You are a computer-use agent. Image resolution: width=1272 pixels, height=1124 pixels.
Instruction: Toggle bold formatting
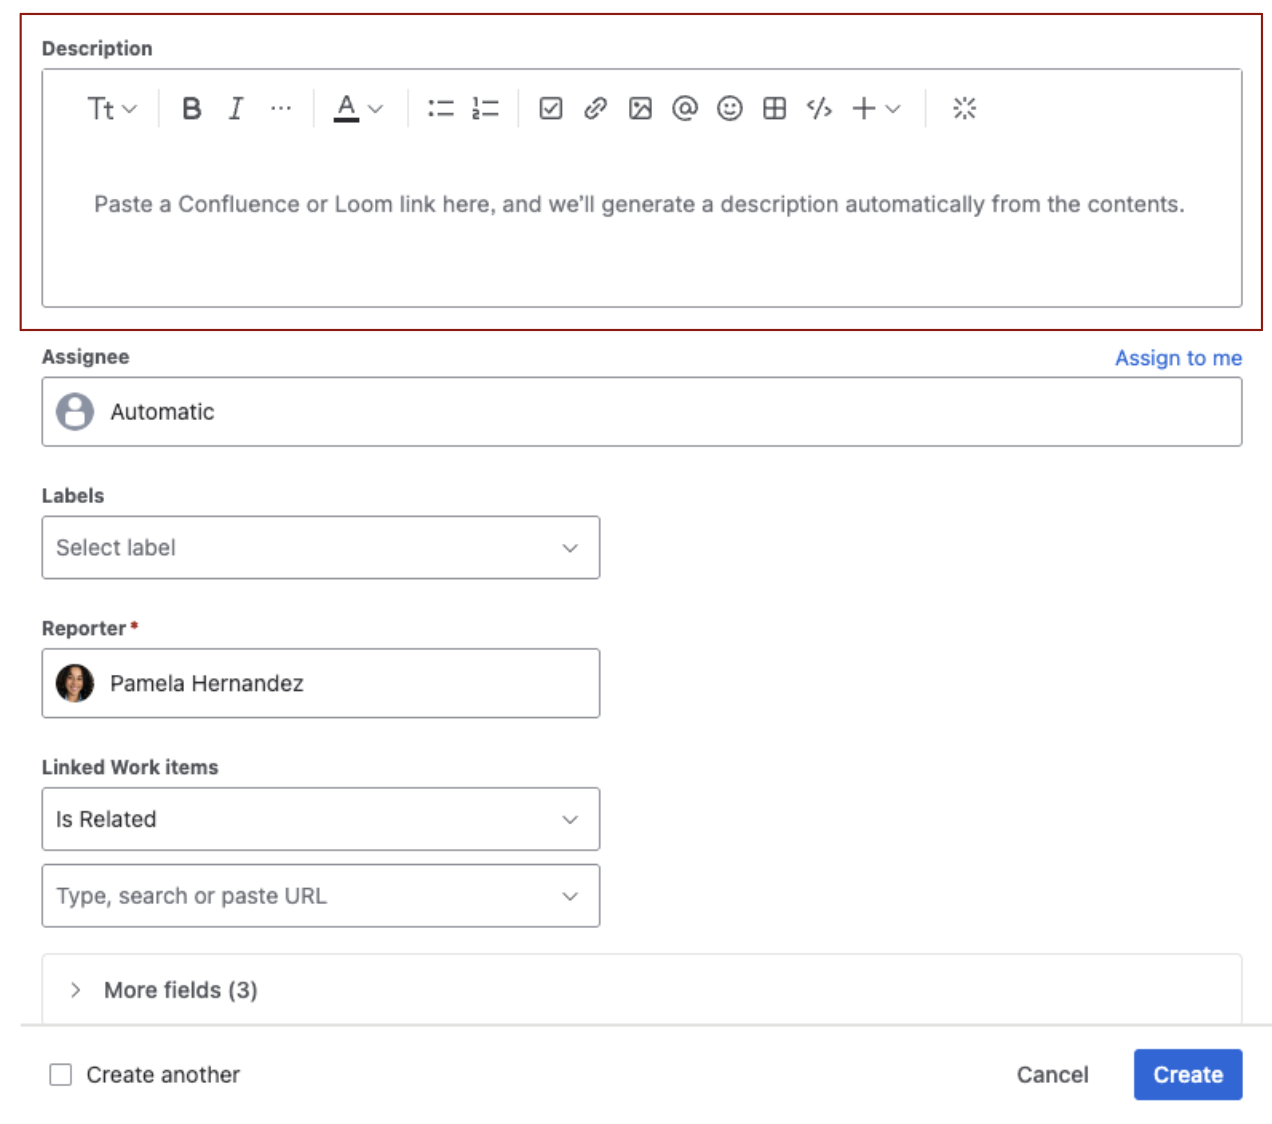click(191, 108)
